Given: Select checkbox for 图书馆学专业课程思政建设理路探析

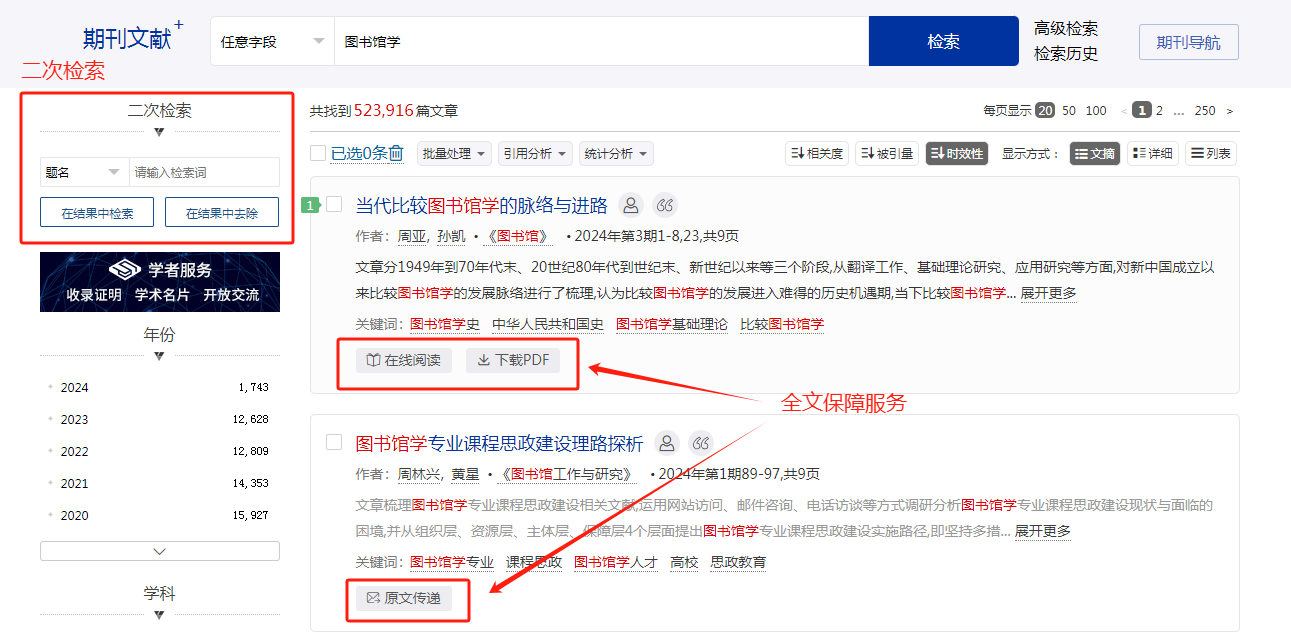Looking at the screenshot, I should [x=334, y=442].
